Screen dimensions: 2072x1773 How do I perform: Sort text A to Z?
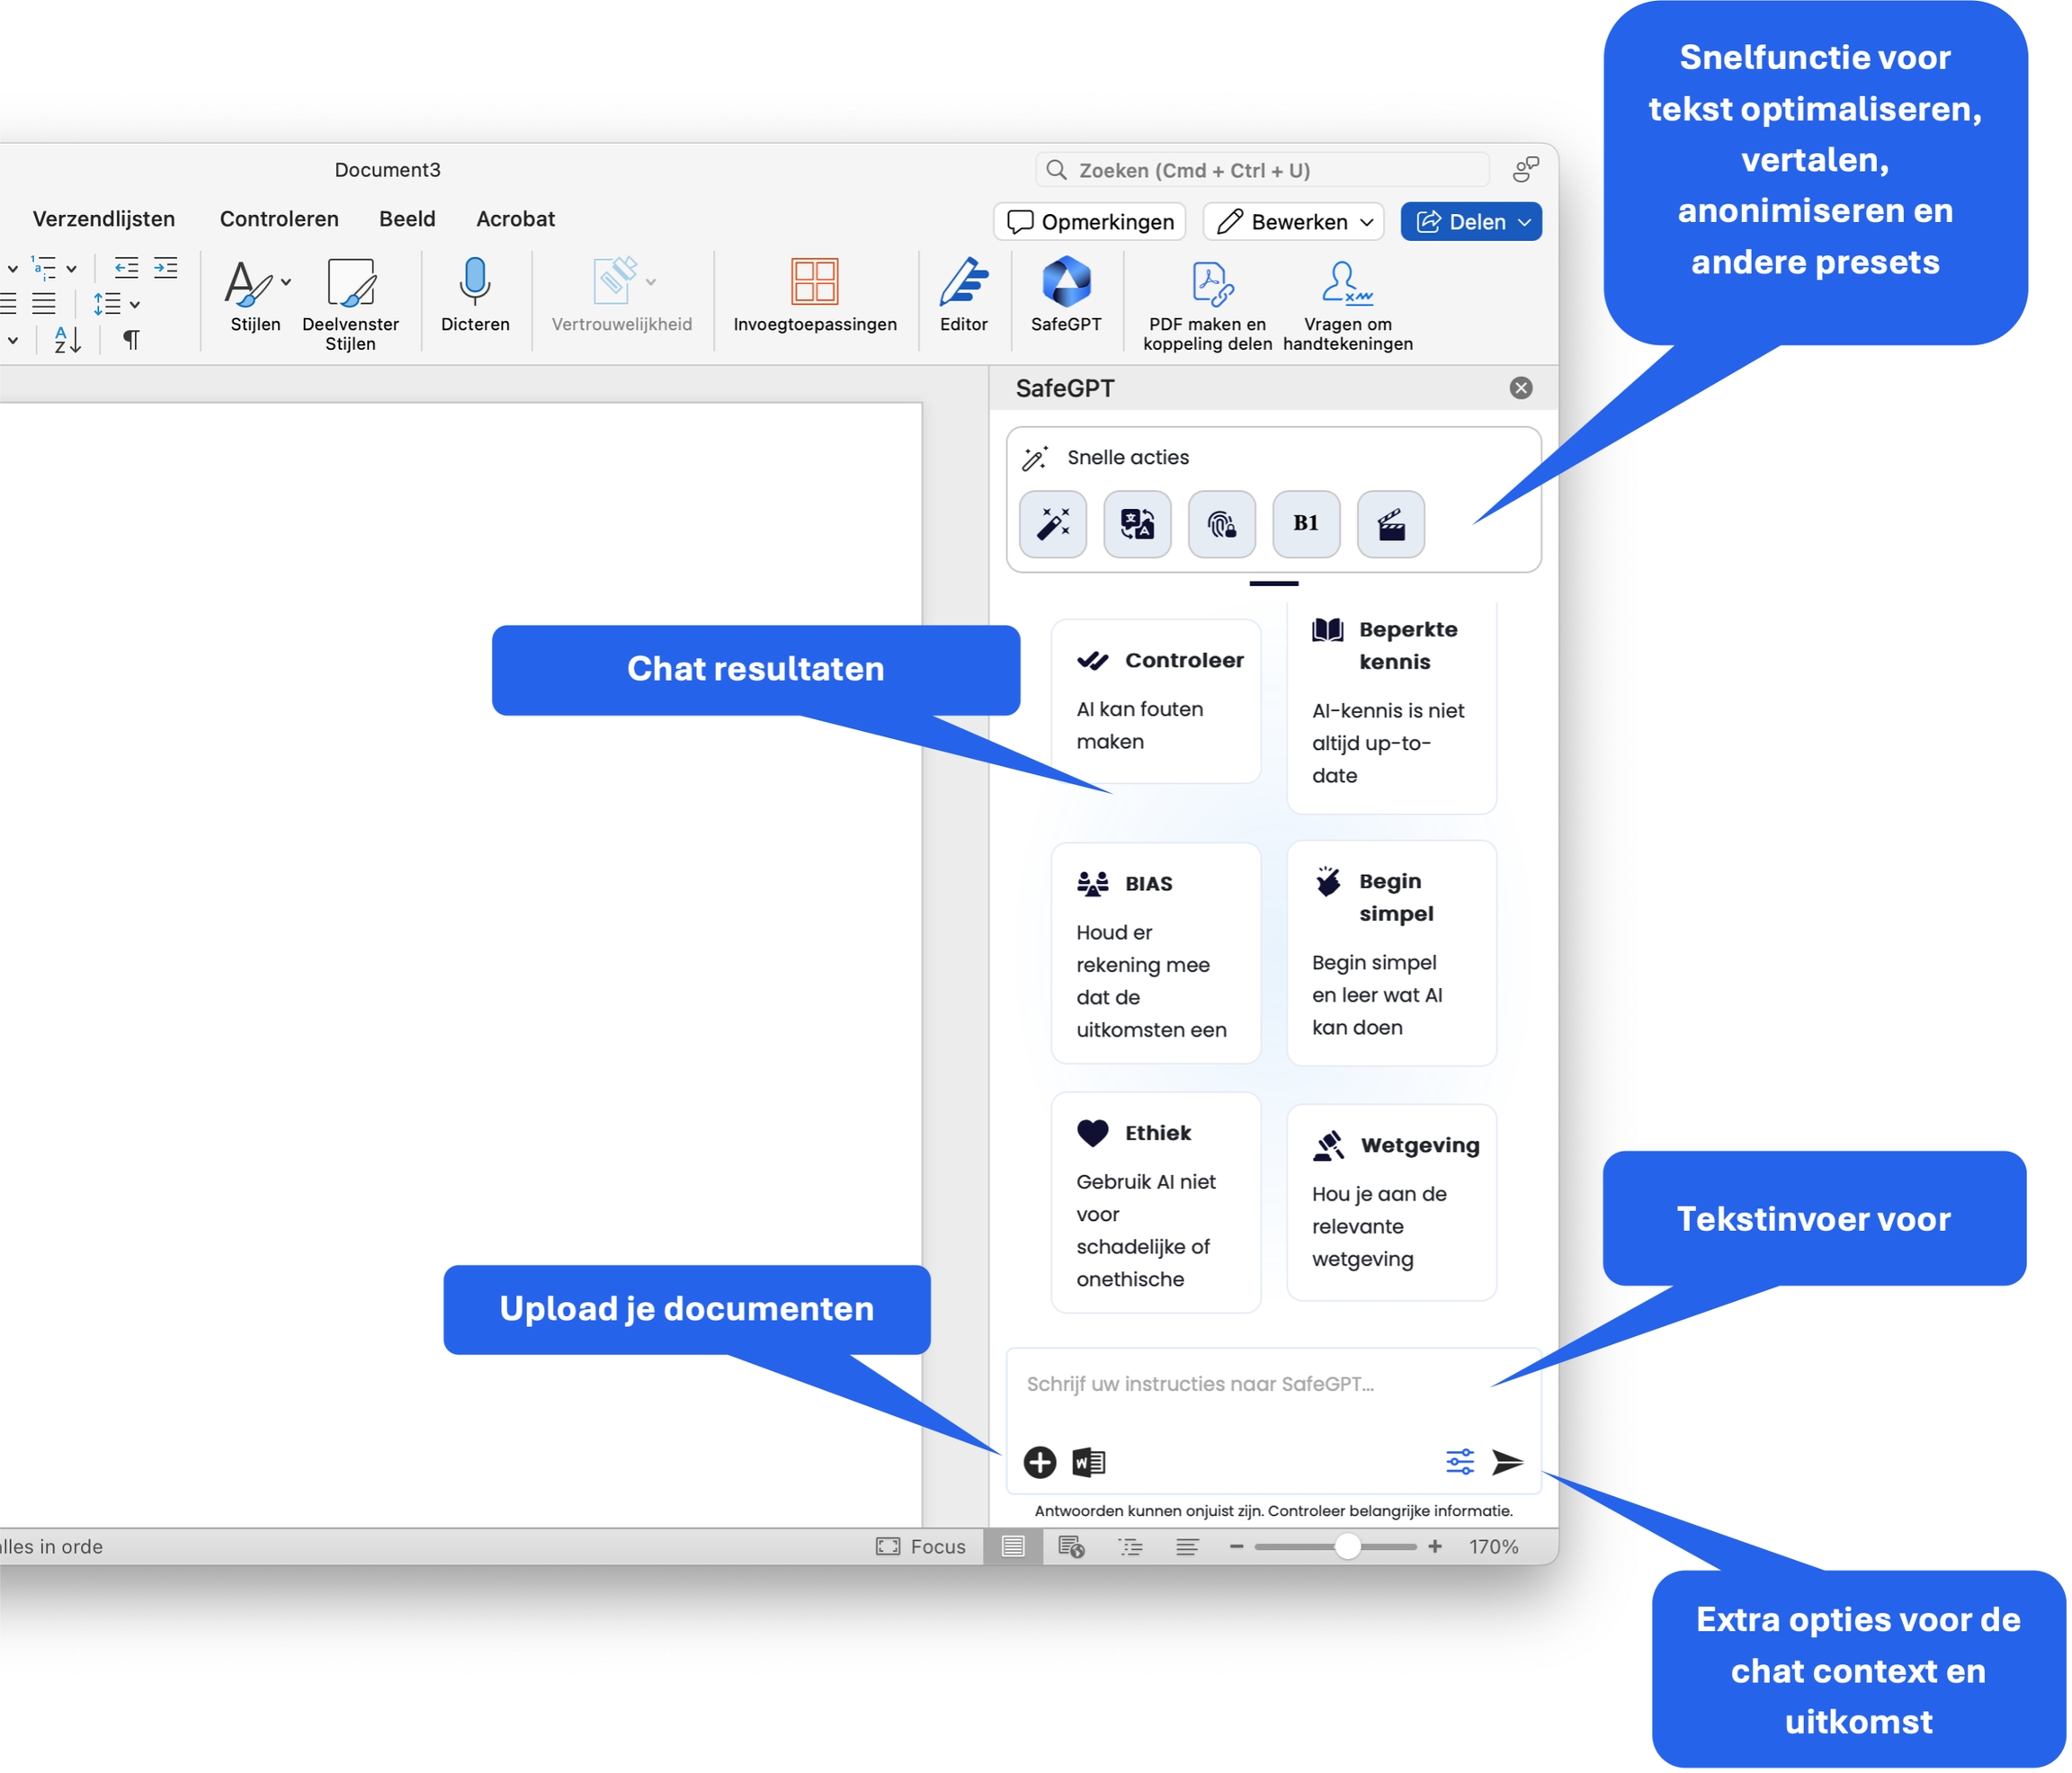(67, 340)
